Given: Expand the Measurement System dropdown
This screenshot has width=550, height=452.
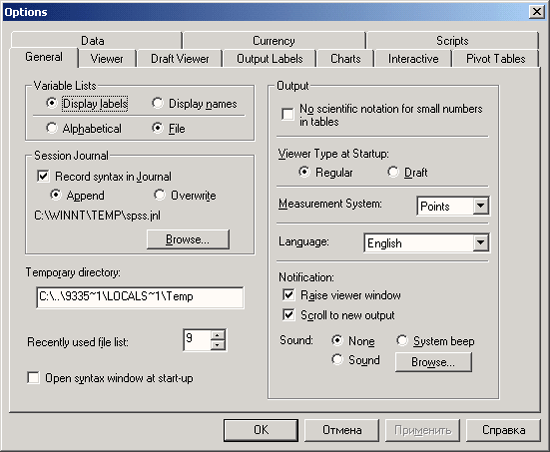Looking at the screenshot, I should coord(481,206).
